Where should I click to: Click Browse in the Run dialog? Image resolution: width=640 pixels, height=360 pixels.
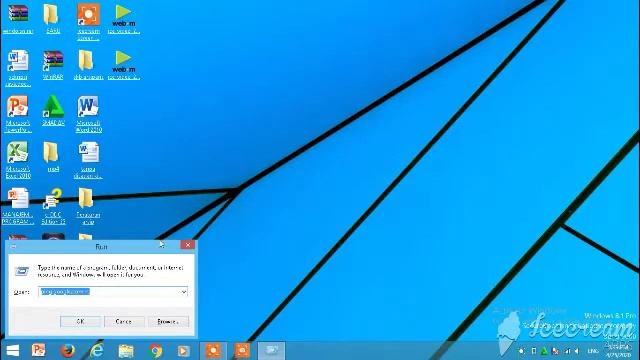(168, 322)
